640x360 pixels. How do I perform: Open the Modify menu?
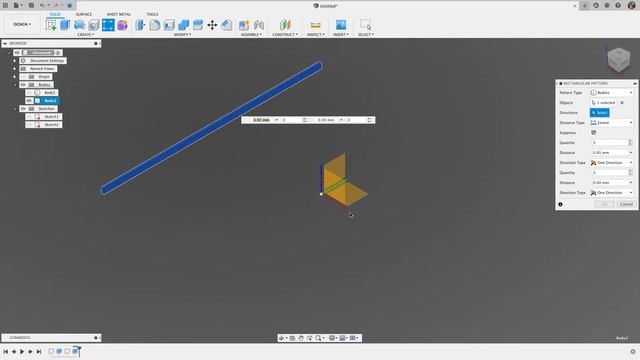182,35
